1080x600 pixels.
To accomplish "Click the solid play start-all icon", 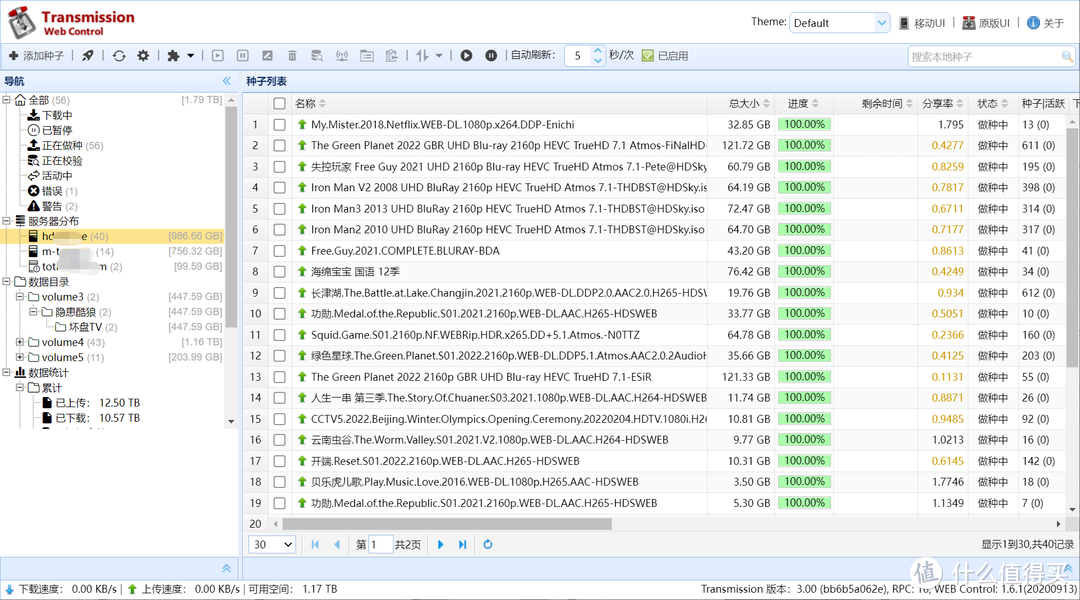I will click(466, 56).
